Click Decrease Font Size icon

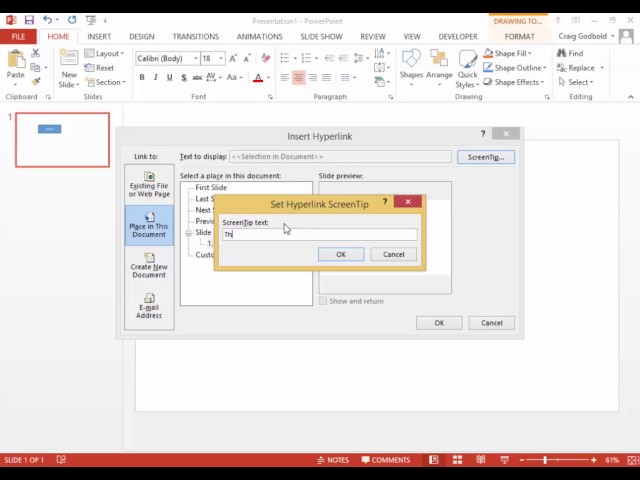[x=247, y=58]
